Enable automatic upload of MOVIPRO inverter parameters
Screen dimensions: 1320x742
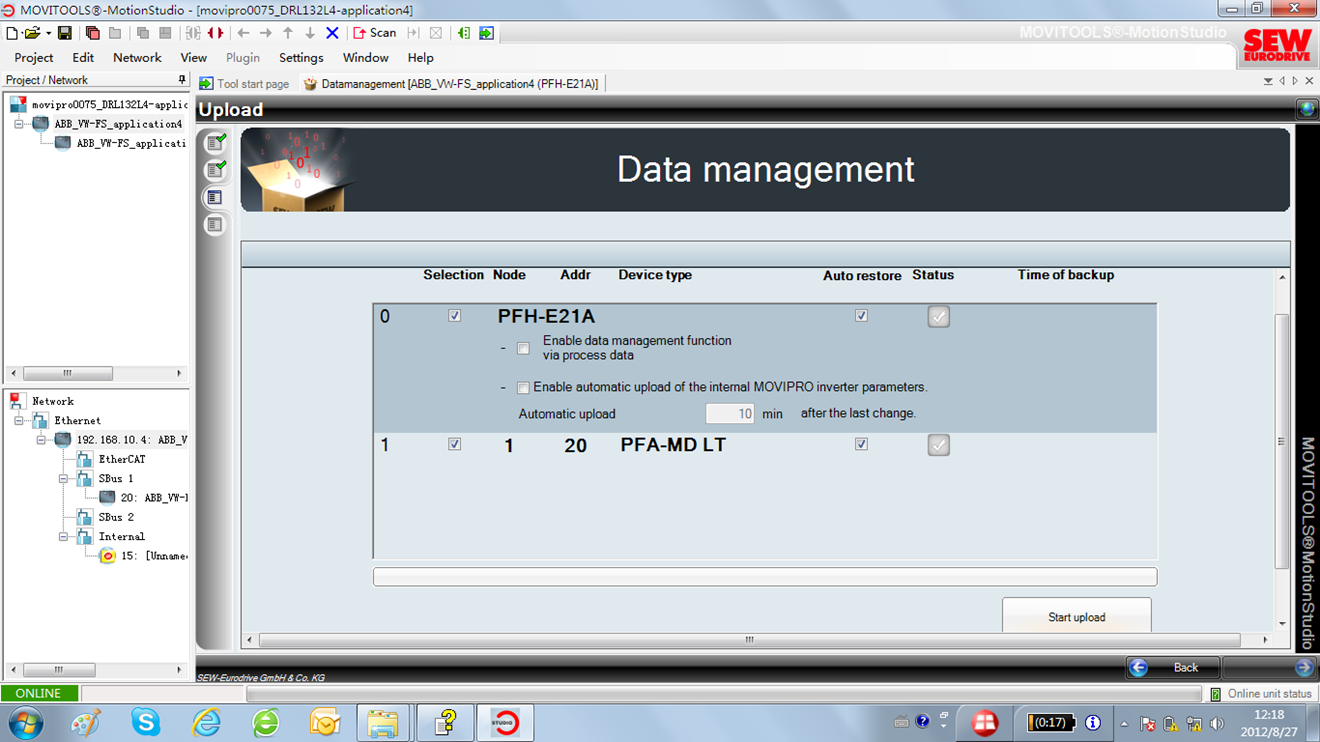point(523,388)
